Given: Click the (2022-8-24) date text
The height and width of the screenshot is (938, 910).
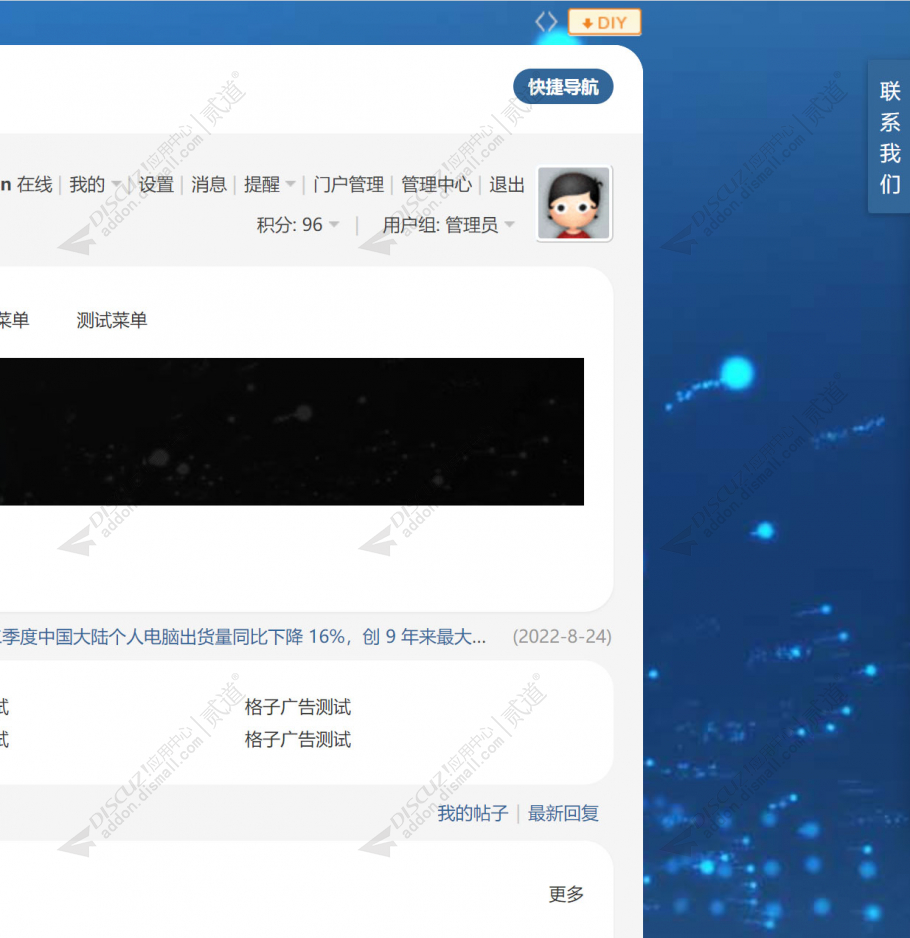Looking at the screenshot, I should point(562,636).
